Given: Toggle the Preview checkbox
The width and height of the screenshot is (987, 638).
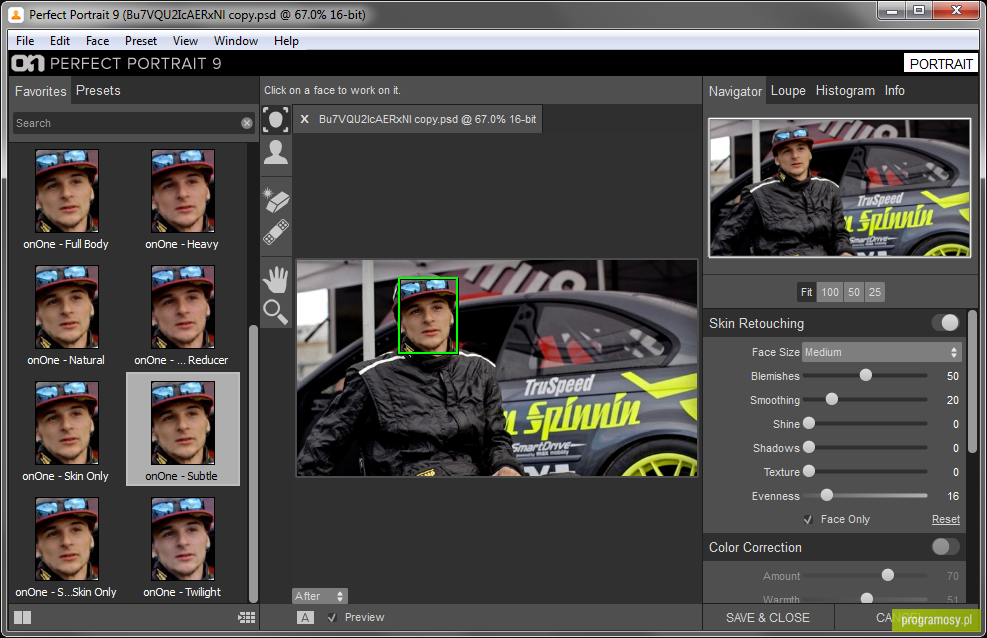Looking at the screenshot, I should (x=332, y=617).
